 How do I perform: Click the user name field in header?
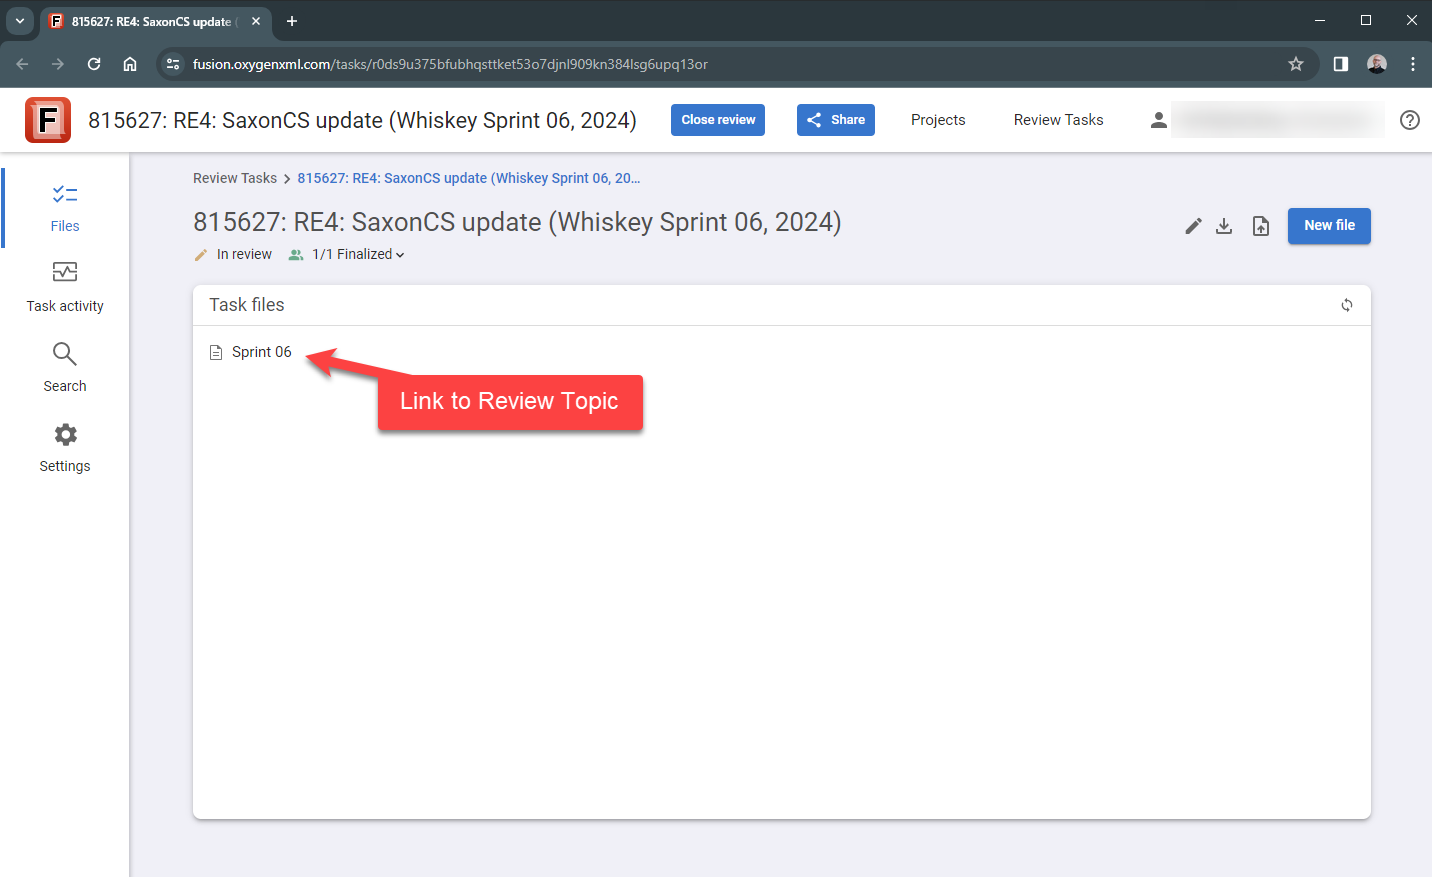tap(1278, 120)
